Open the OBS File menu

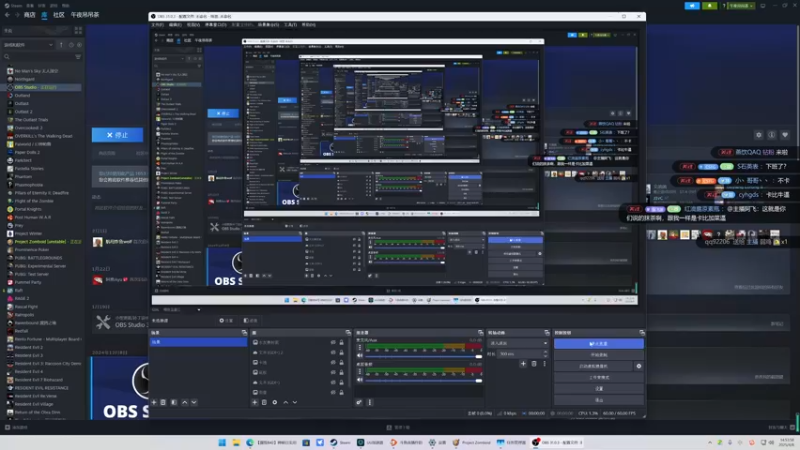(x=158, y=24)
